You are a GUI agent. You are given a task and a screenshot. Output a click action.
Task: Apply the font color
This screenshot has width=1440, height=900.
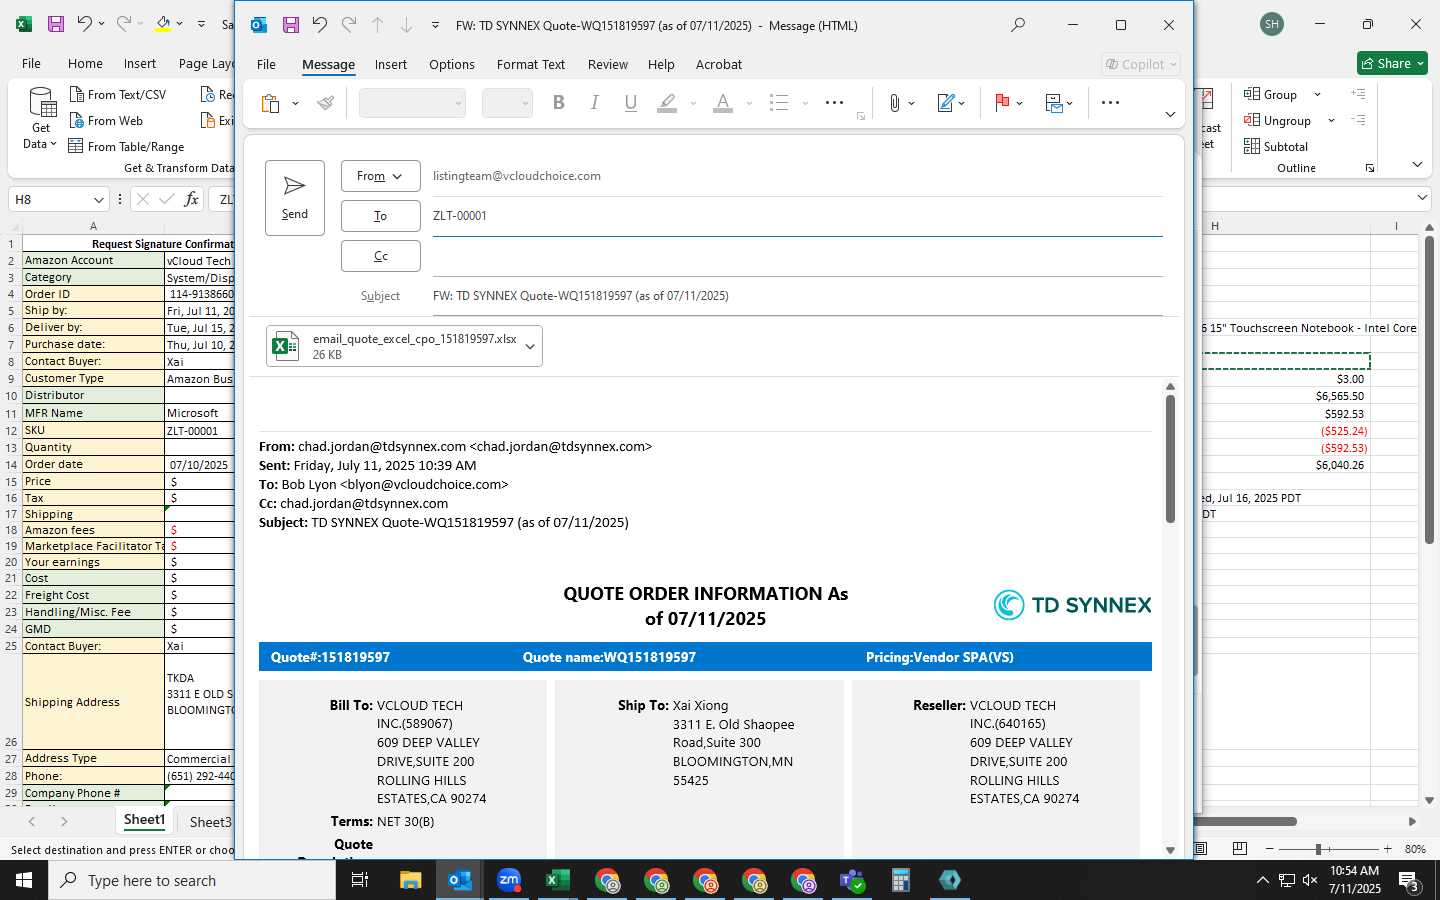pos(723,103)
